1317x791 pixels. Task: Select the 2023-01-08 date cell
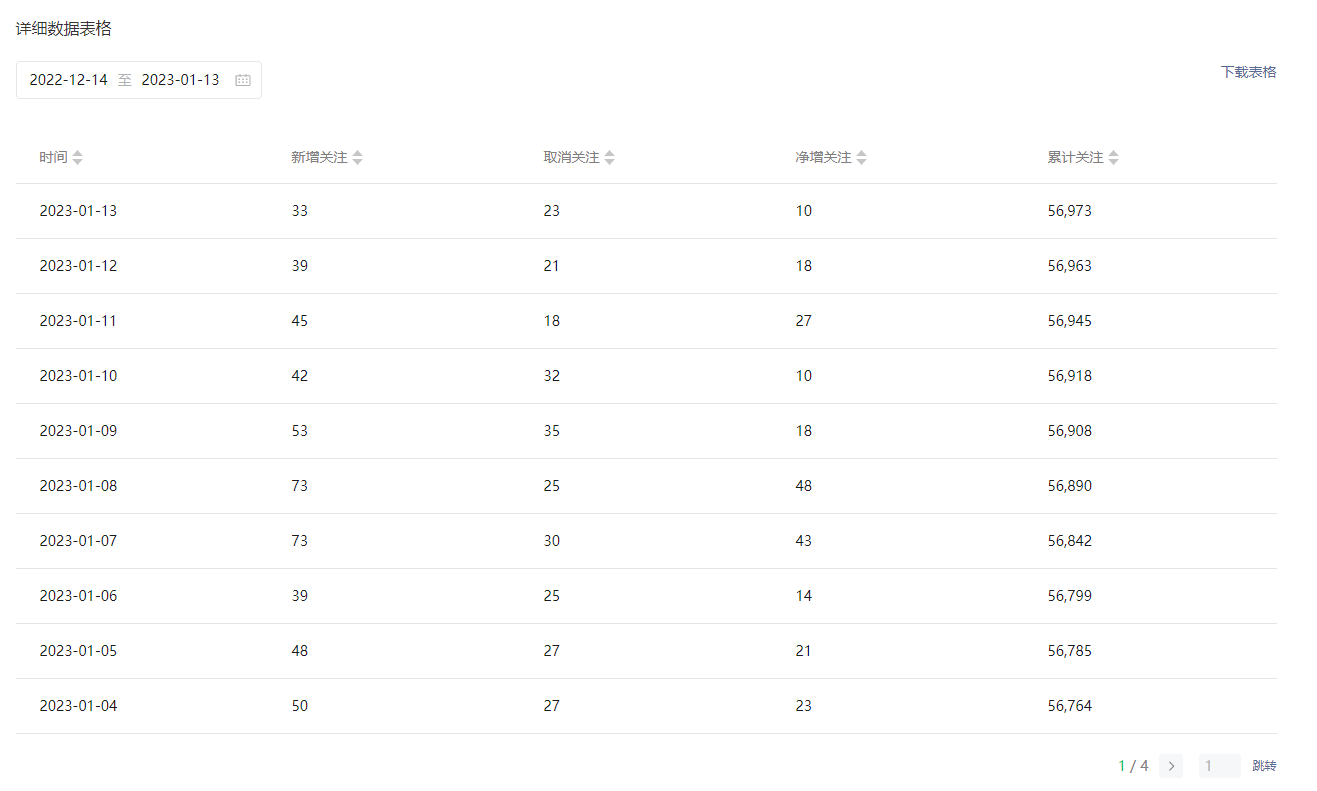click(x=78, y=486)
